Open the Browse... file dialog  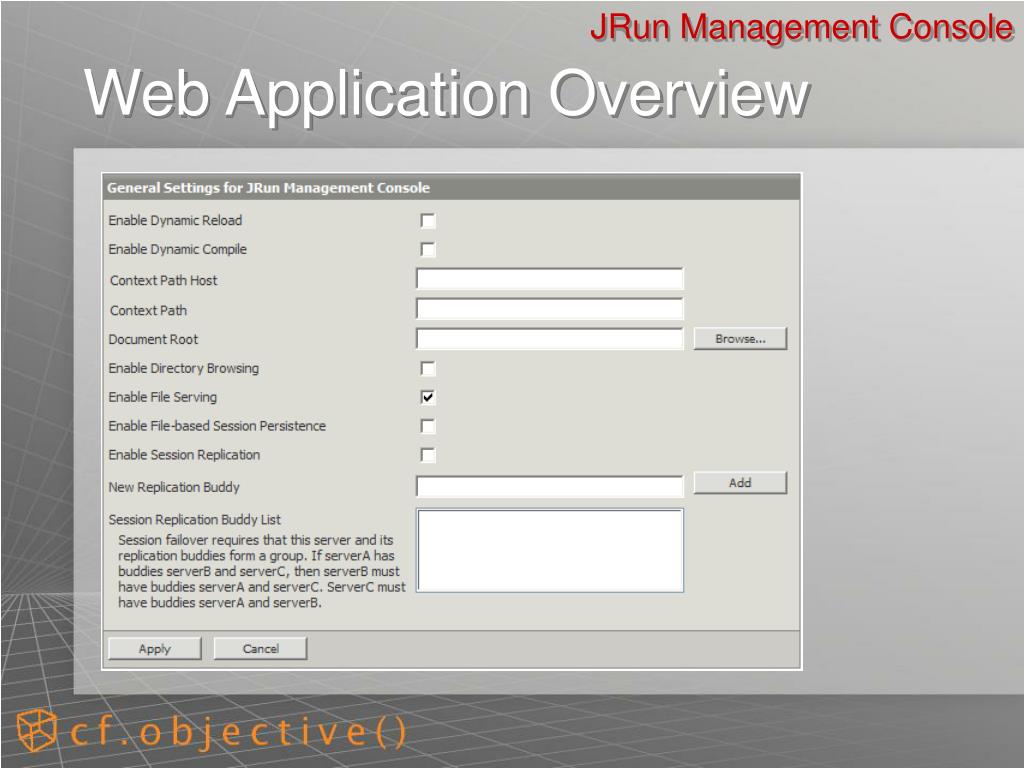(740, 338)
